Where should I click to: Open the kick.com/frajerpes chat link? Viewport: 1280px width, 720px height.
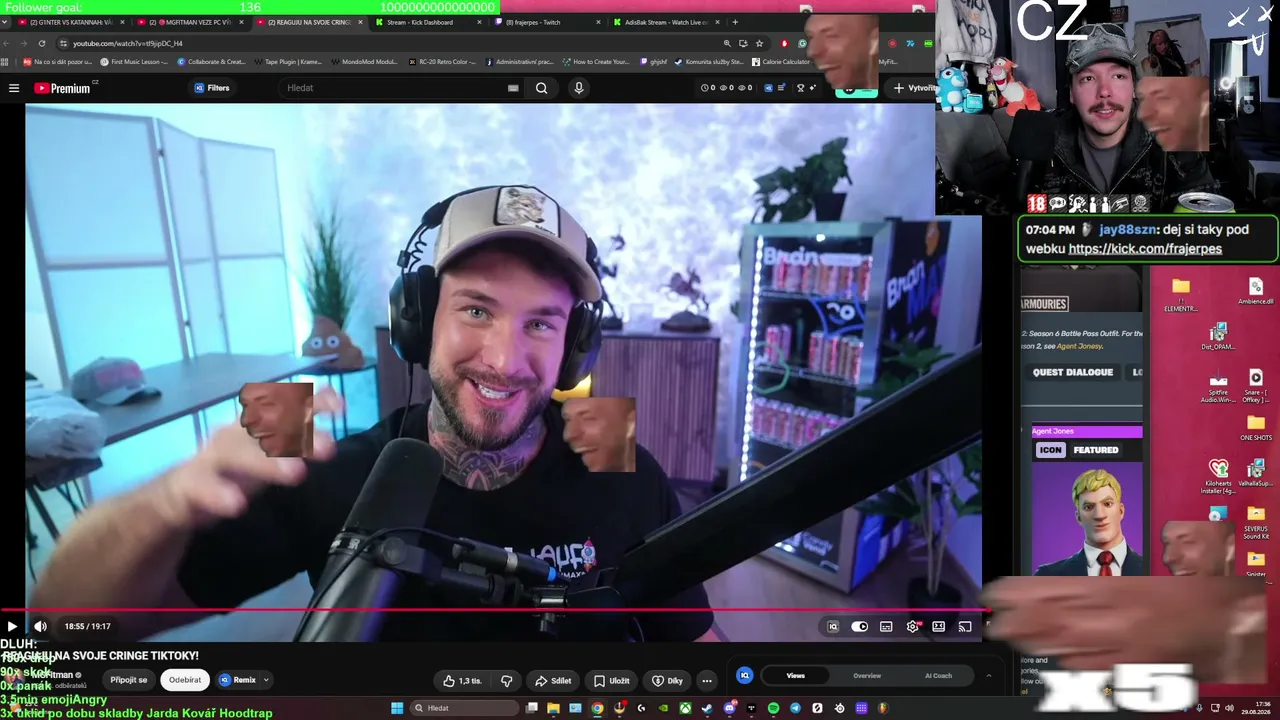point(1145,249)
